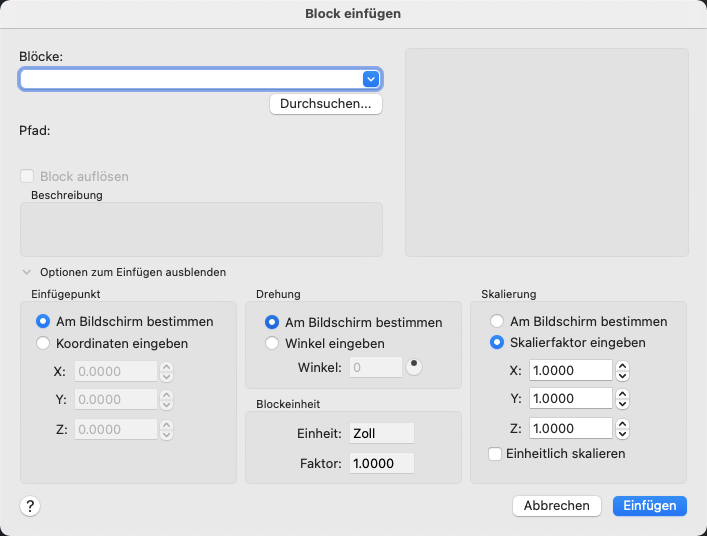Select Skalierfaktor eingeben radio button
The width and height of the screenshot is (707, 536).
pos(497,343)
